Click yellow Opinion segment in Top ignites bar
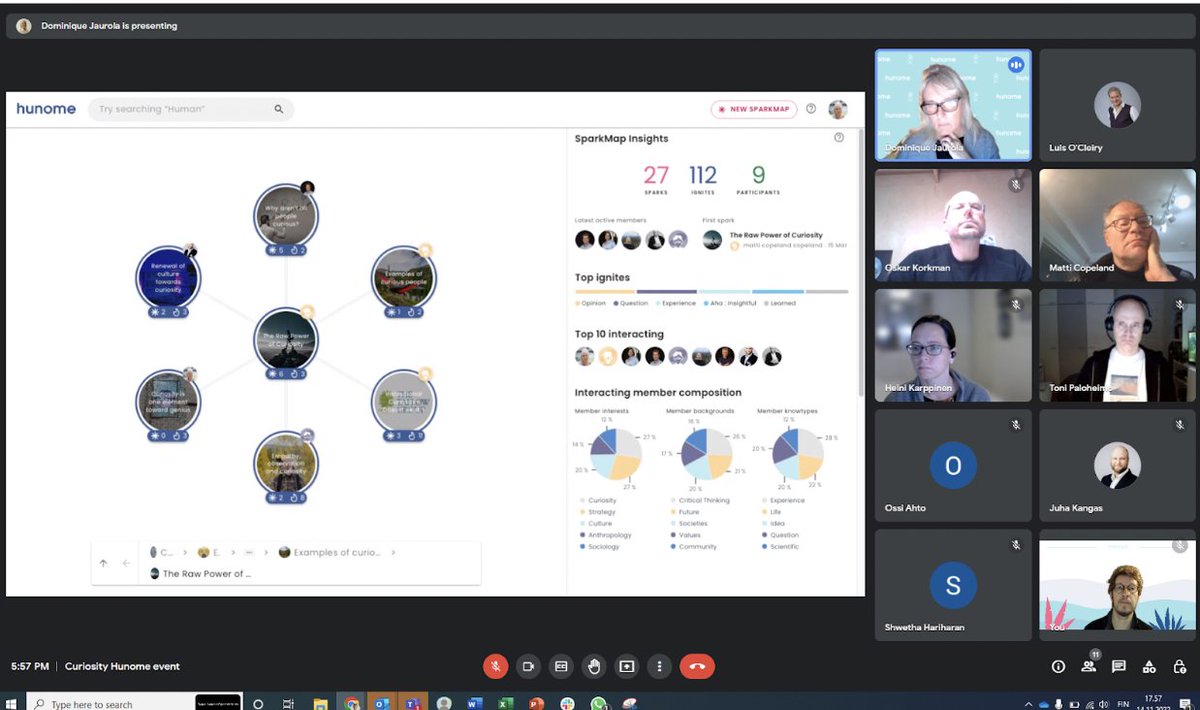 pyautogui.click(x=604, y=292)
